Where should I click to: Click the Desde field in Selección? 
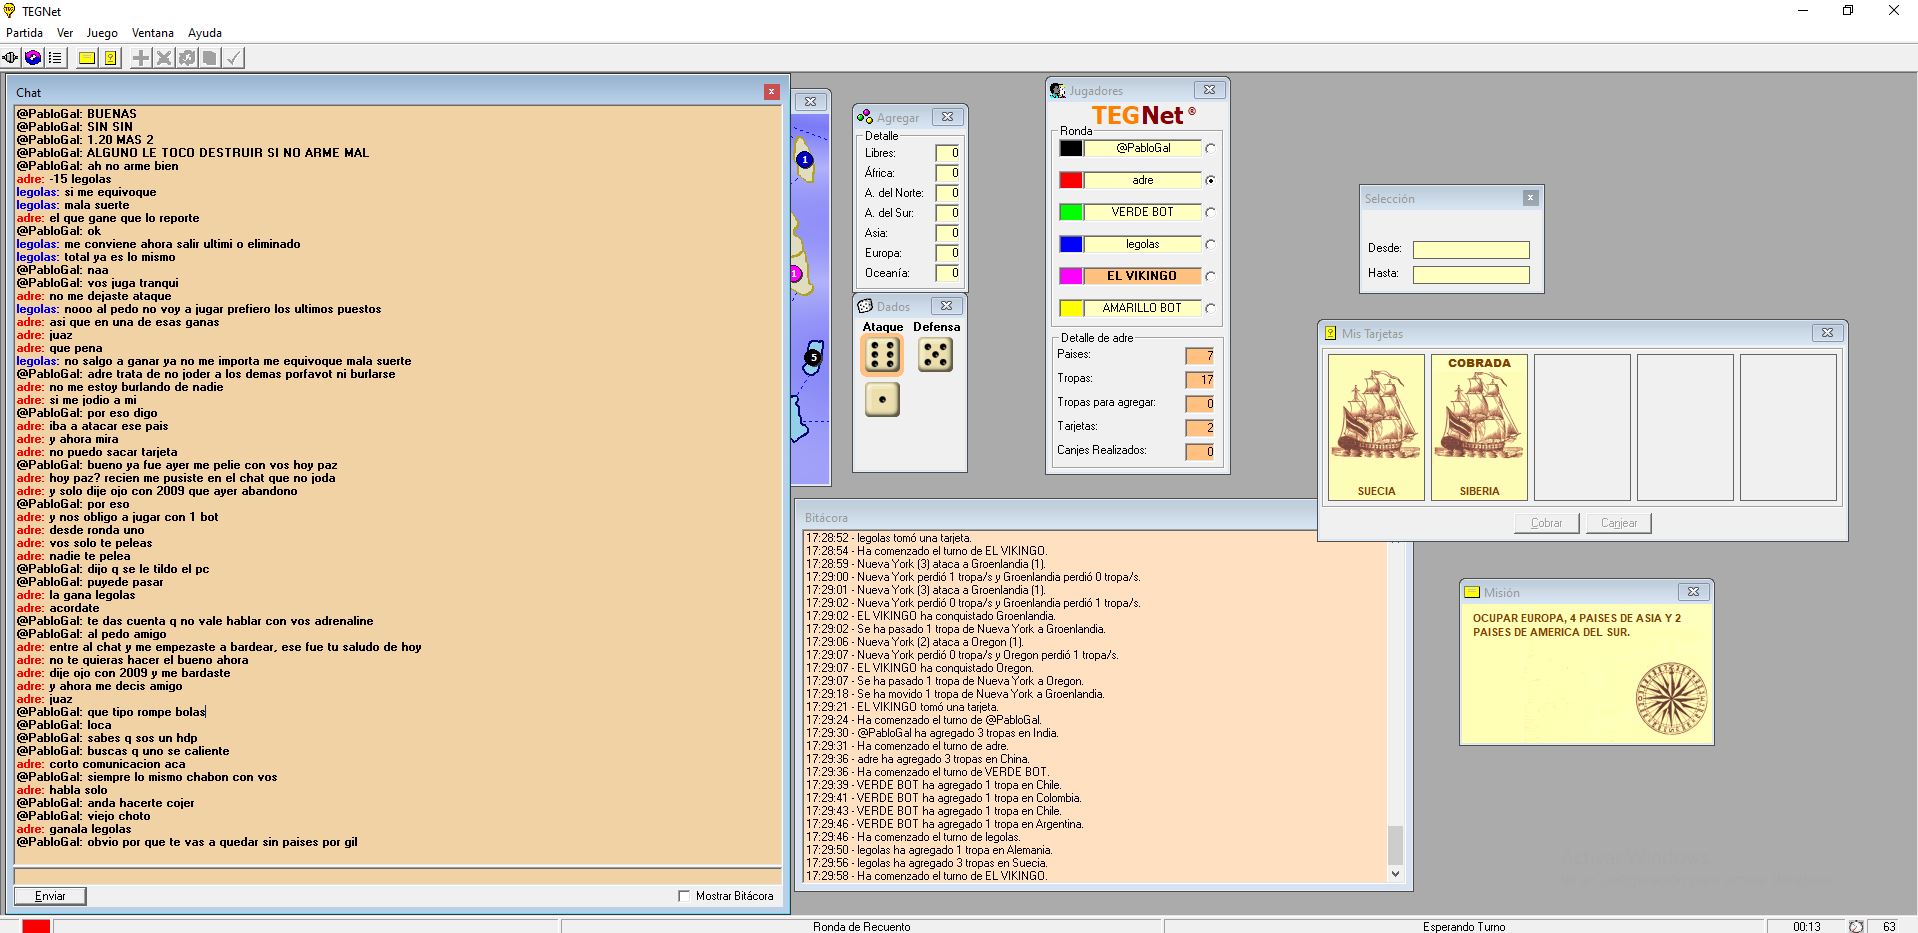pyautogui.click(x=1470, y=249)
